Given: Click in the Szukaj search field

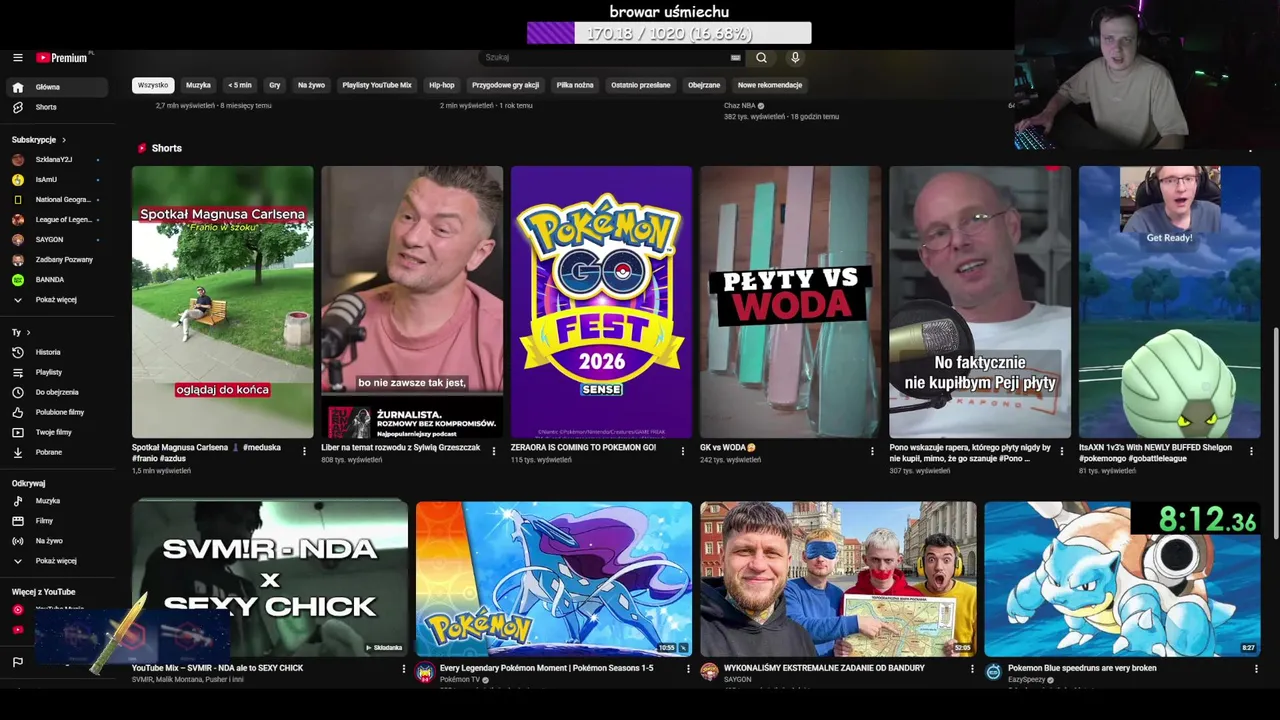Looking at the screenshot, I should (605, 58).
